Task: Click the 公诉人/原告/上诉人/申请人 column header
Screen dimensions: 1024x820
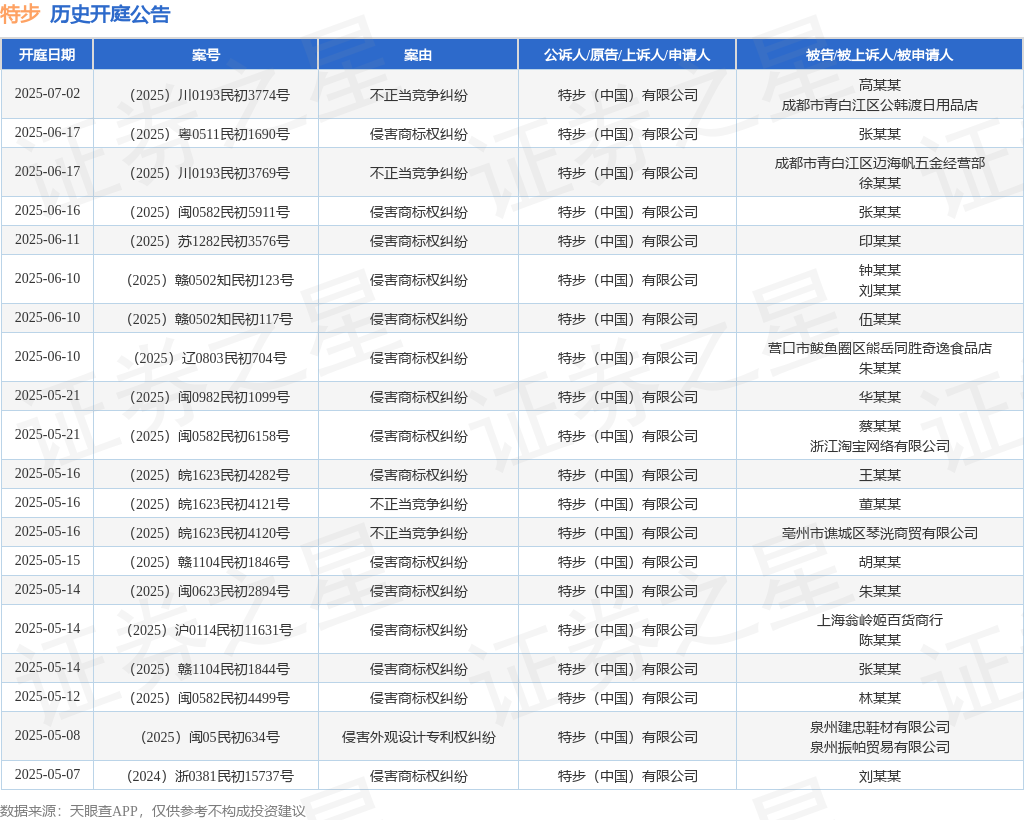Action: 627,55
